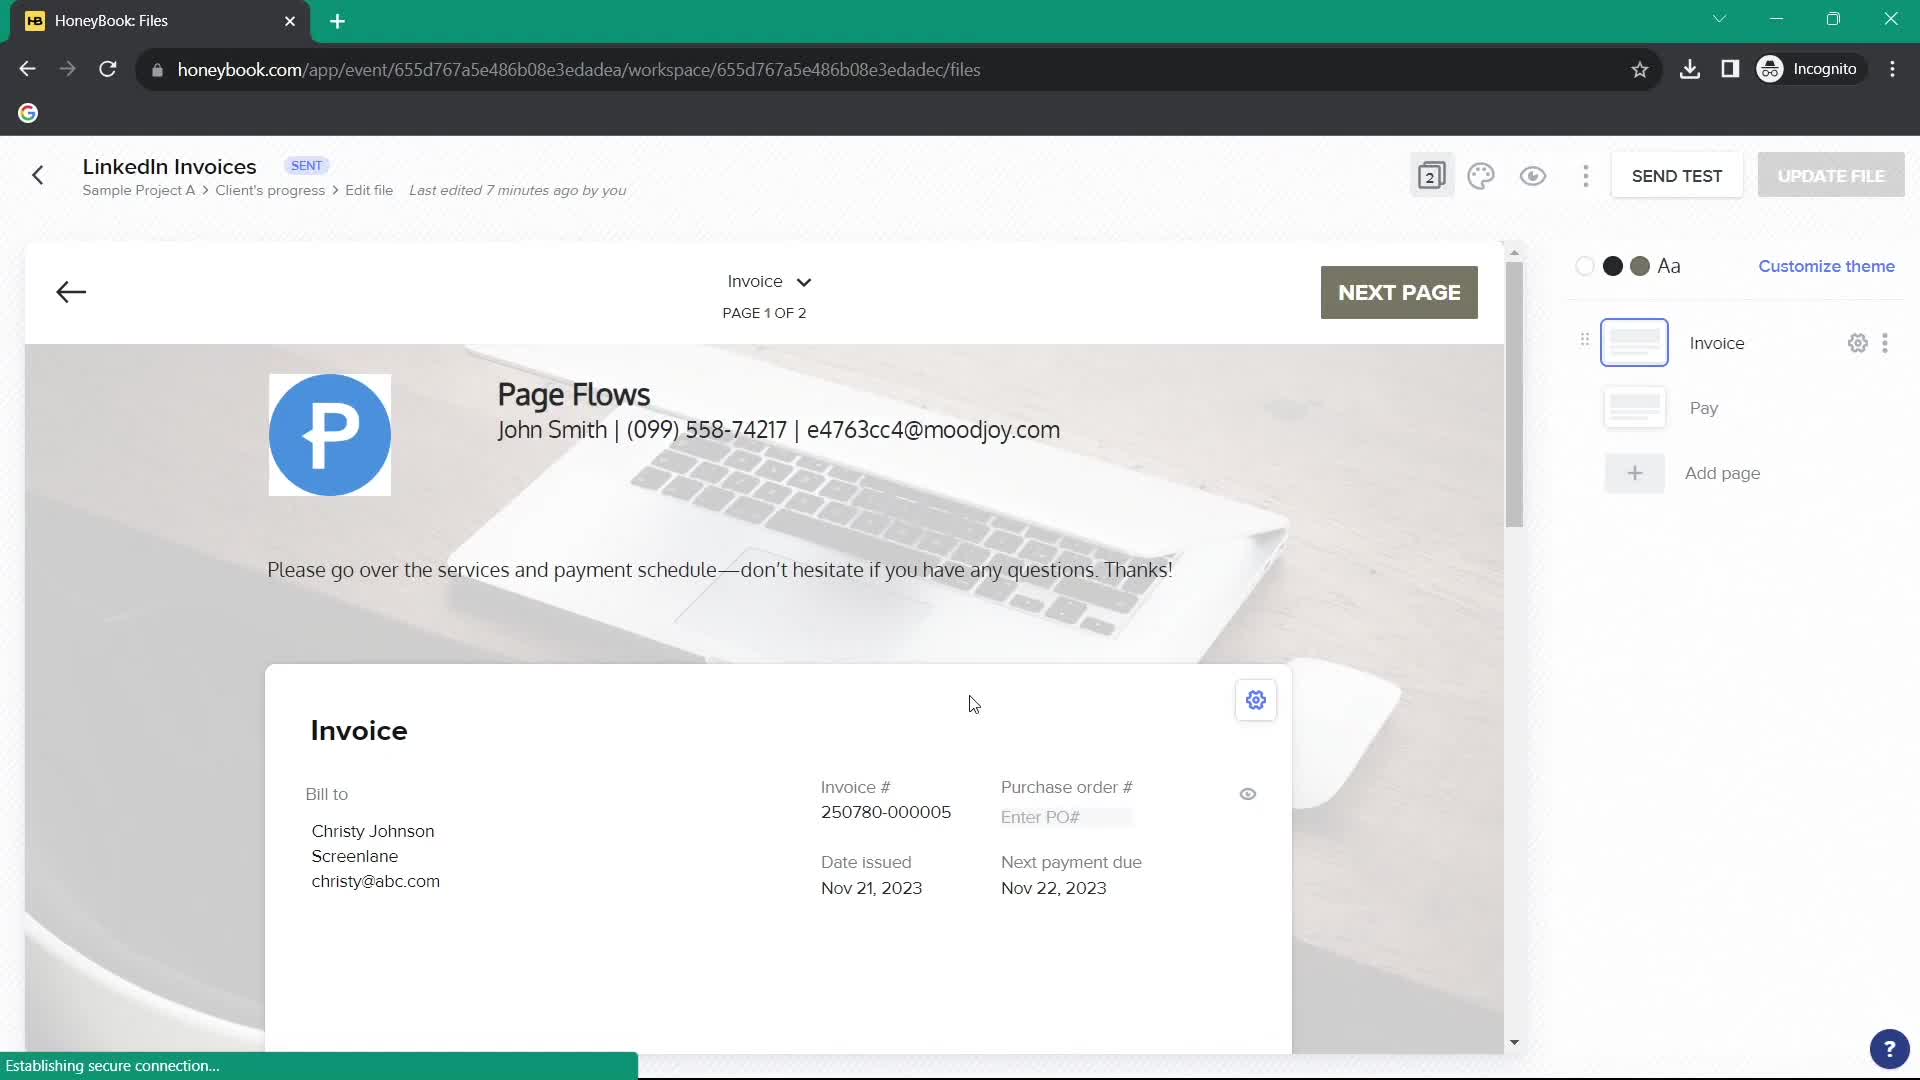This screenshot has width=1920, height=1080.
Task: Click the SENT status badge
Action: point(307,166)
